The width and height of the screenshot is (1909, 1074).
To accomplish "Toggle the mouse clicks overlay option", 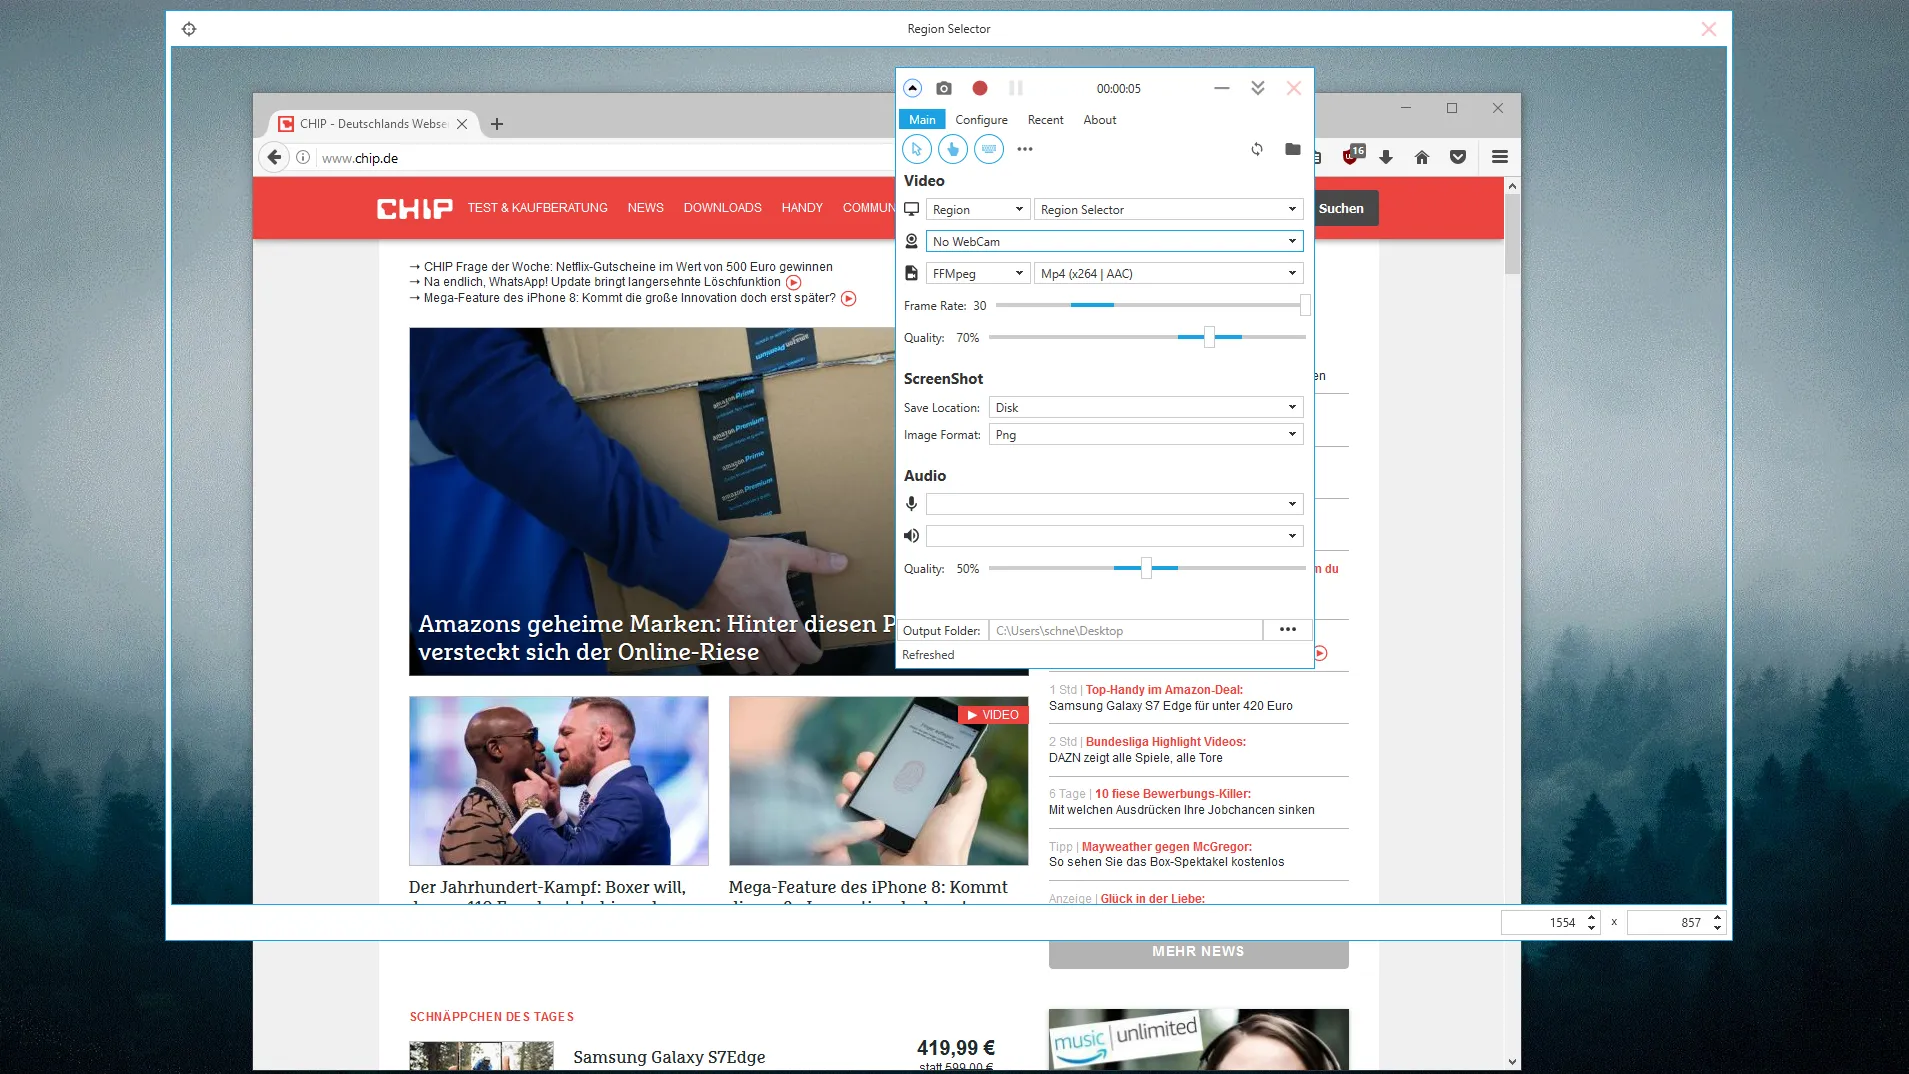I will tap(952, 149).
